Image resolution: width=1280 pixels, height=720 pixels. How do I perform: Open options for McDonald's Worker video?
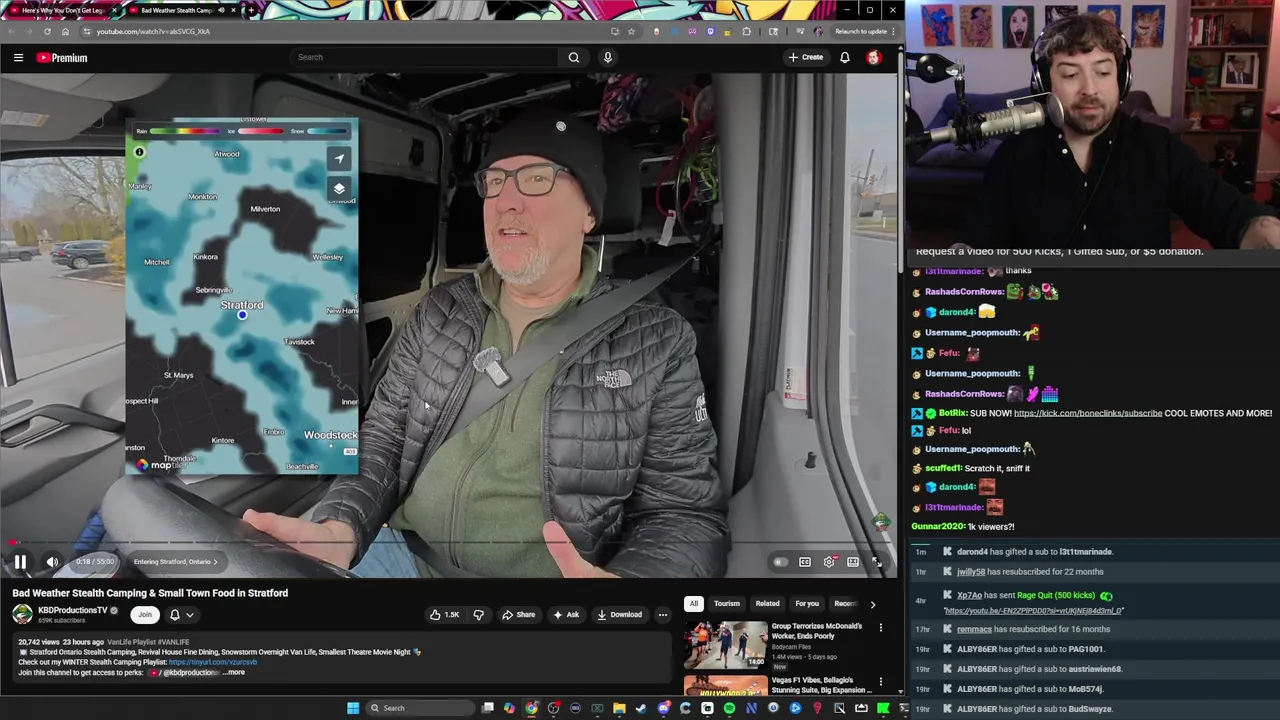tap(881, 628)
